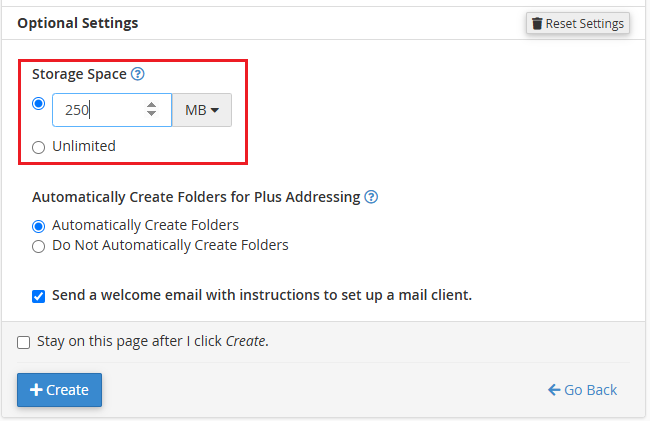The height and width of the screenshot is (421, 650).
Task: Click the plus icon on Create button
Action: pyautogui.click(x=35, y=390)
